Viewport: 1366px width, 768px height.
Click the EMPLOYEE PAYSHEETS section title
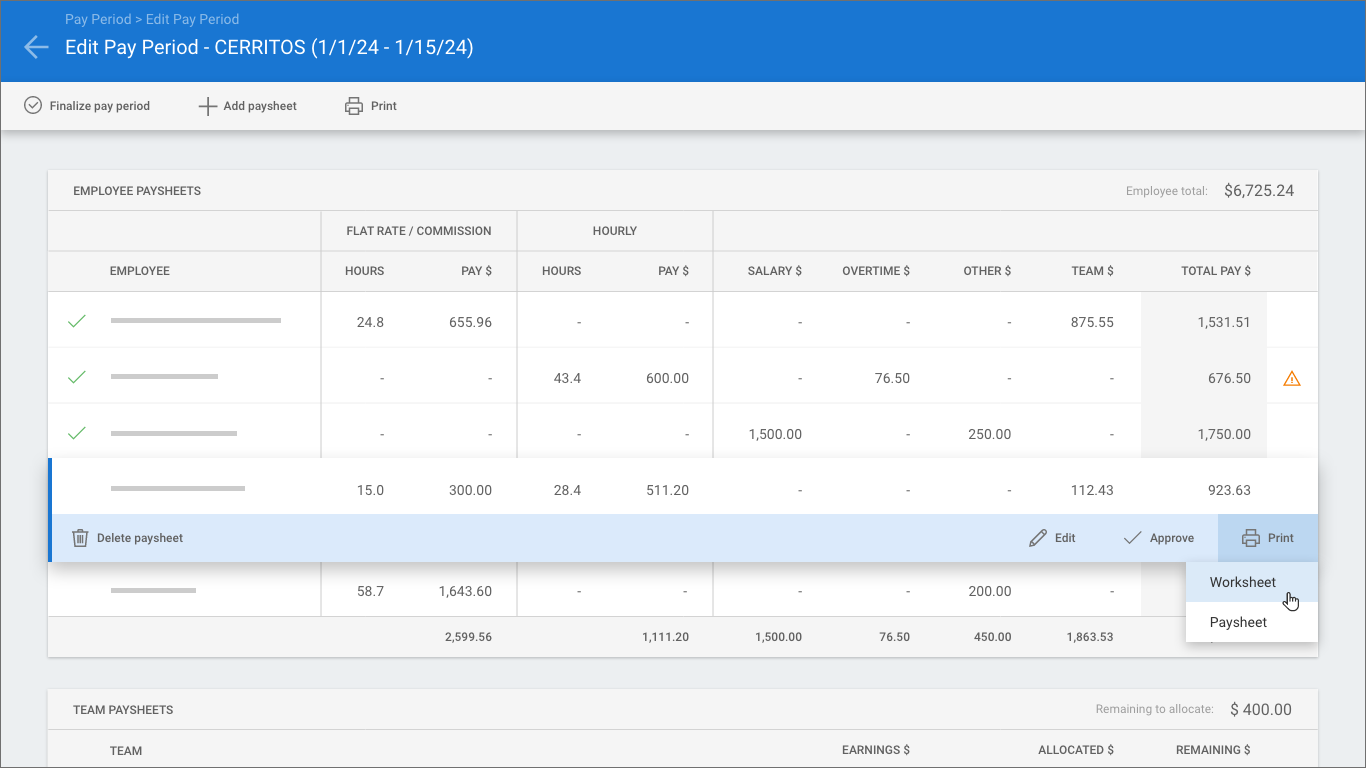(137, 191)
